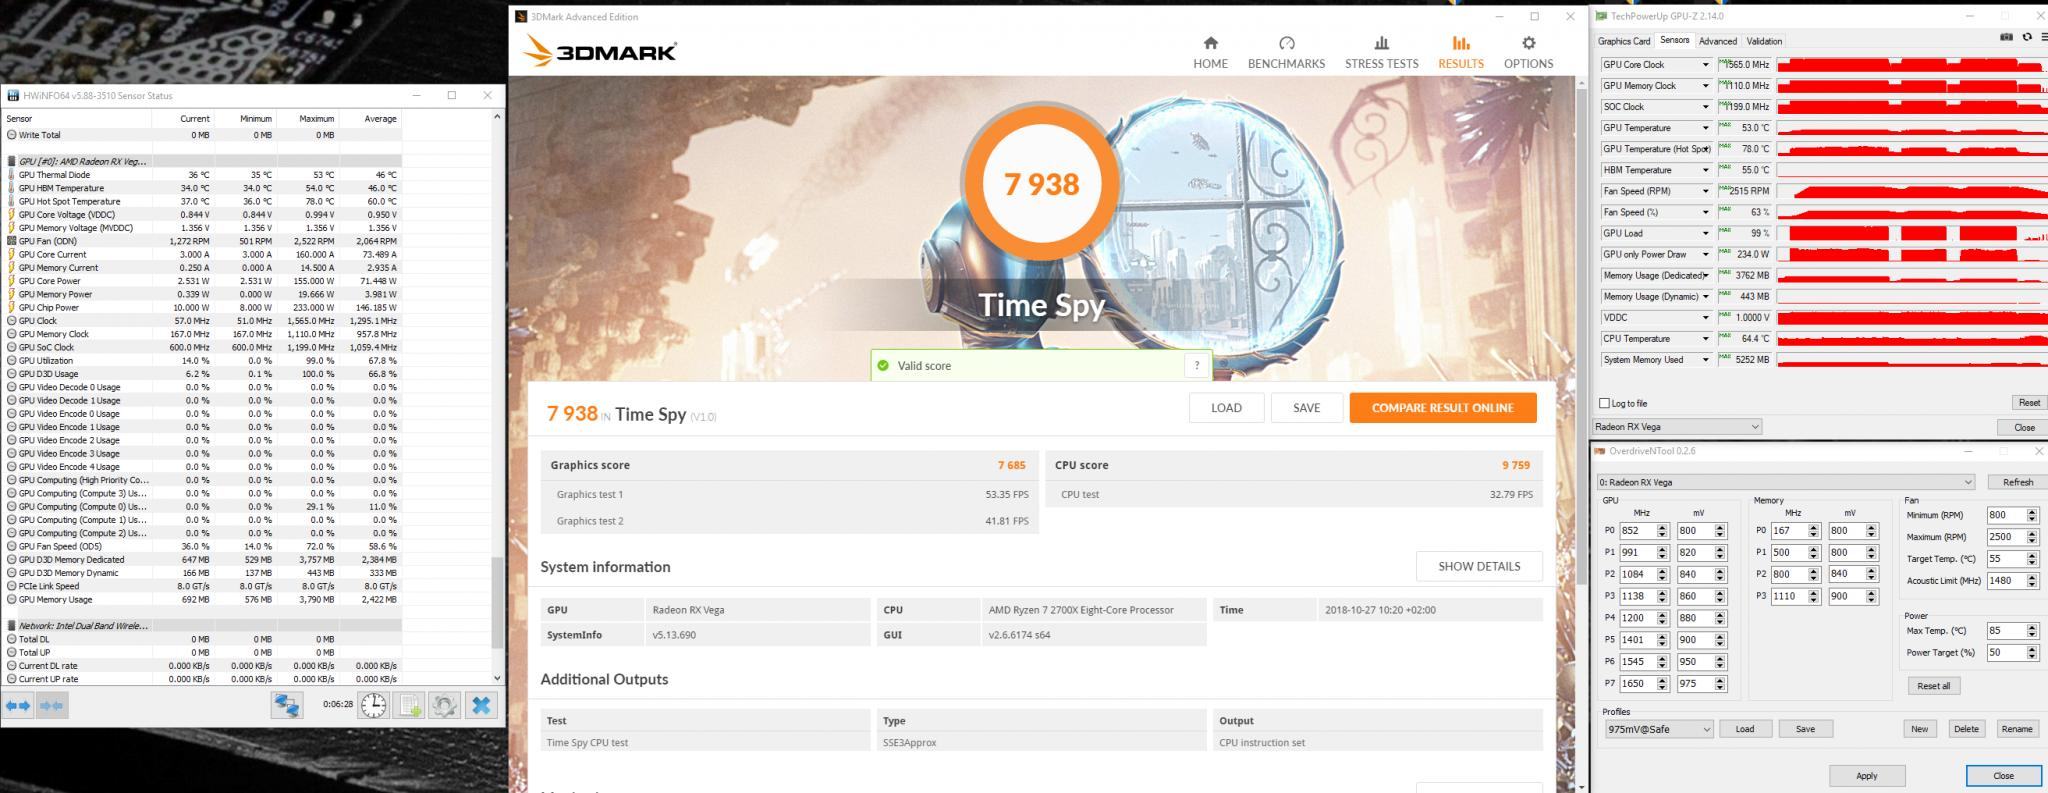The width and height of the screenshot is (2048, 793).
Task: Click GPU Load sensor graph in GPU-Z
Action: point(1911,233)
